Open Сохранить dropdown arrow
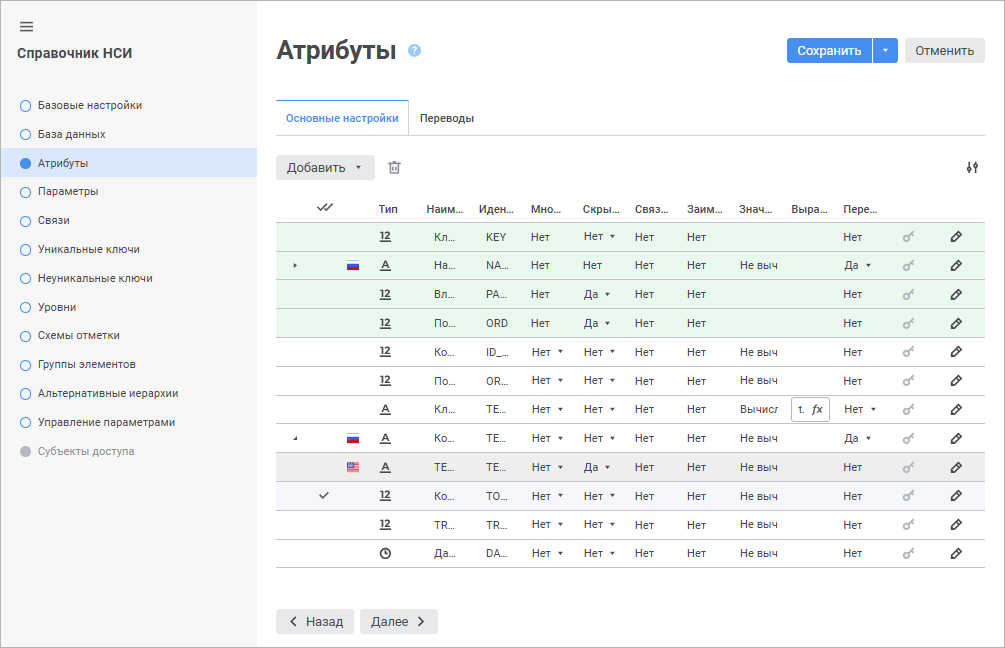 [x=885, y=51]
